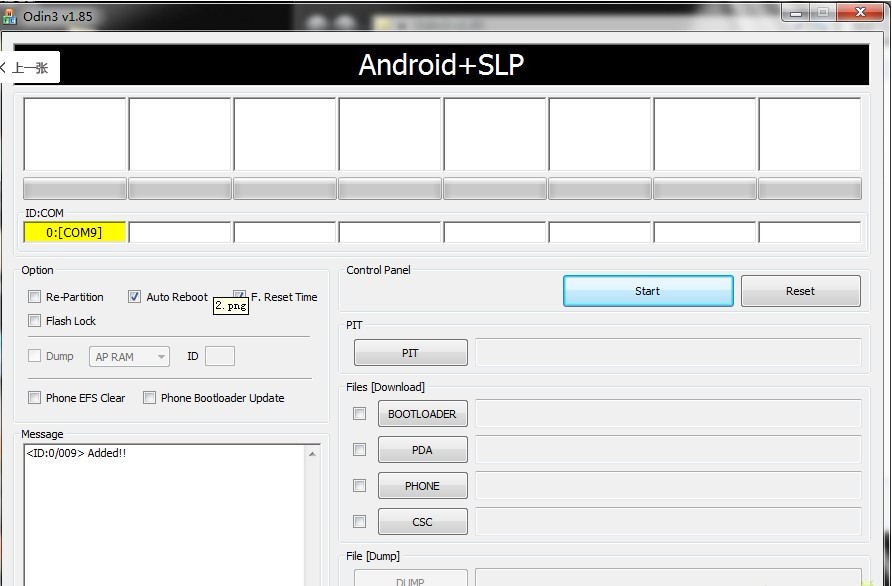892x586 pixels.
Task: Check Phone Bootloader Update
Action: coord(150,397)
